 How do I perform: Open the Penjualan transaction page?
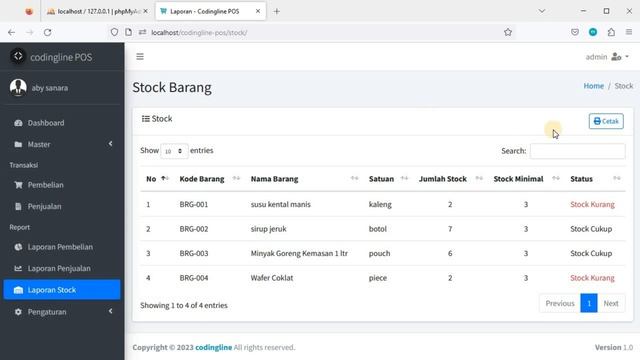click(62, 207)
